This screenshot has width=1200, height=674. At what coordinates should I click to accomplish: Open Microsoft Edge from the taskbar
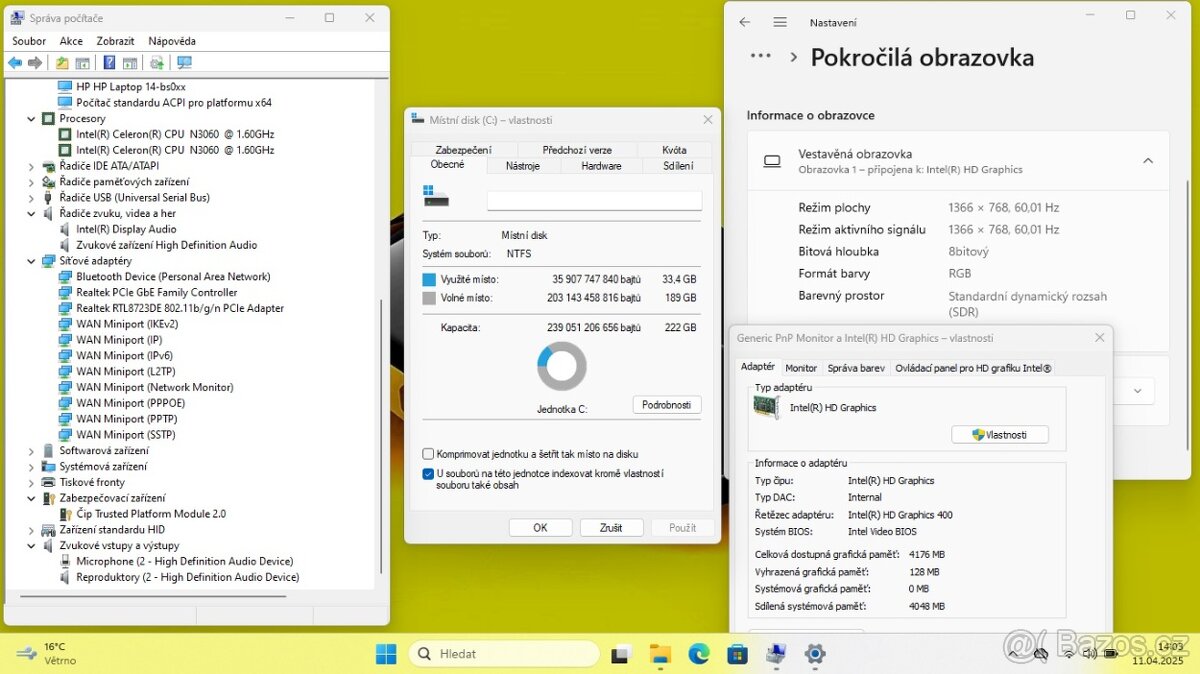698,653
